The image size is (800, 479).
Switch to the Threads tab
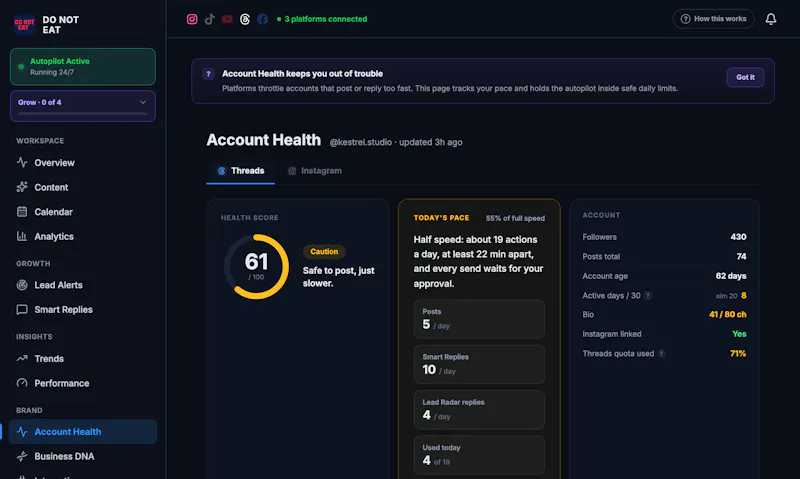point(241,171)
